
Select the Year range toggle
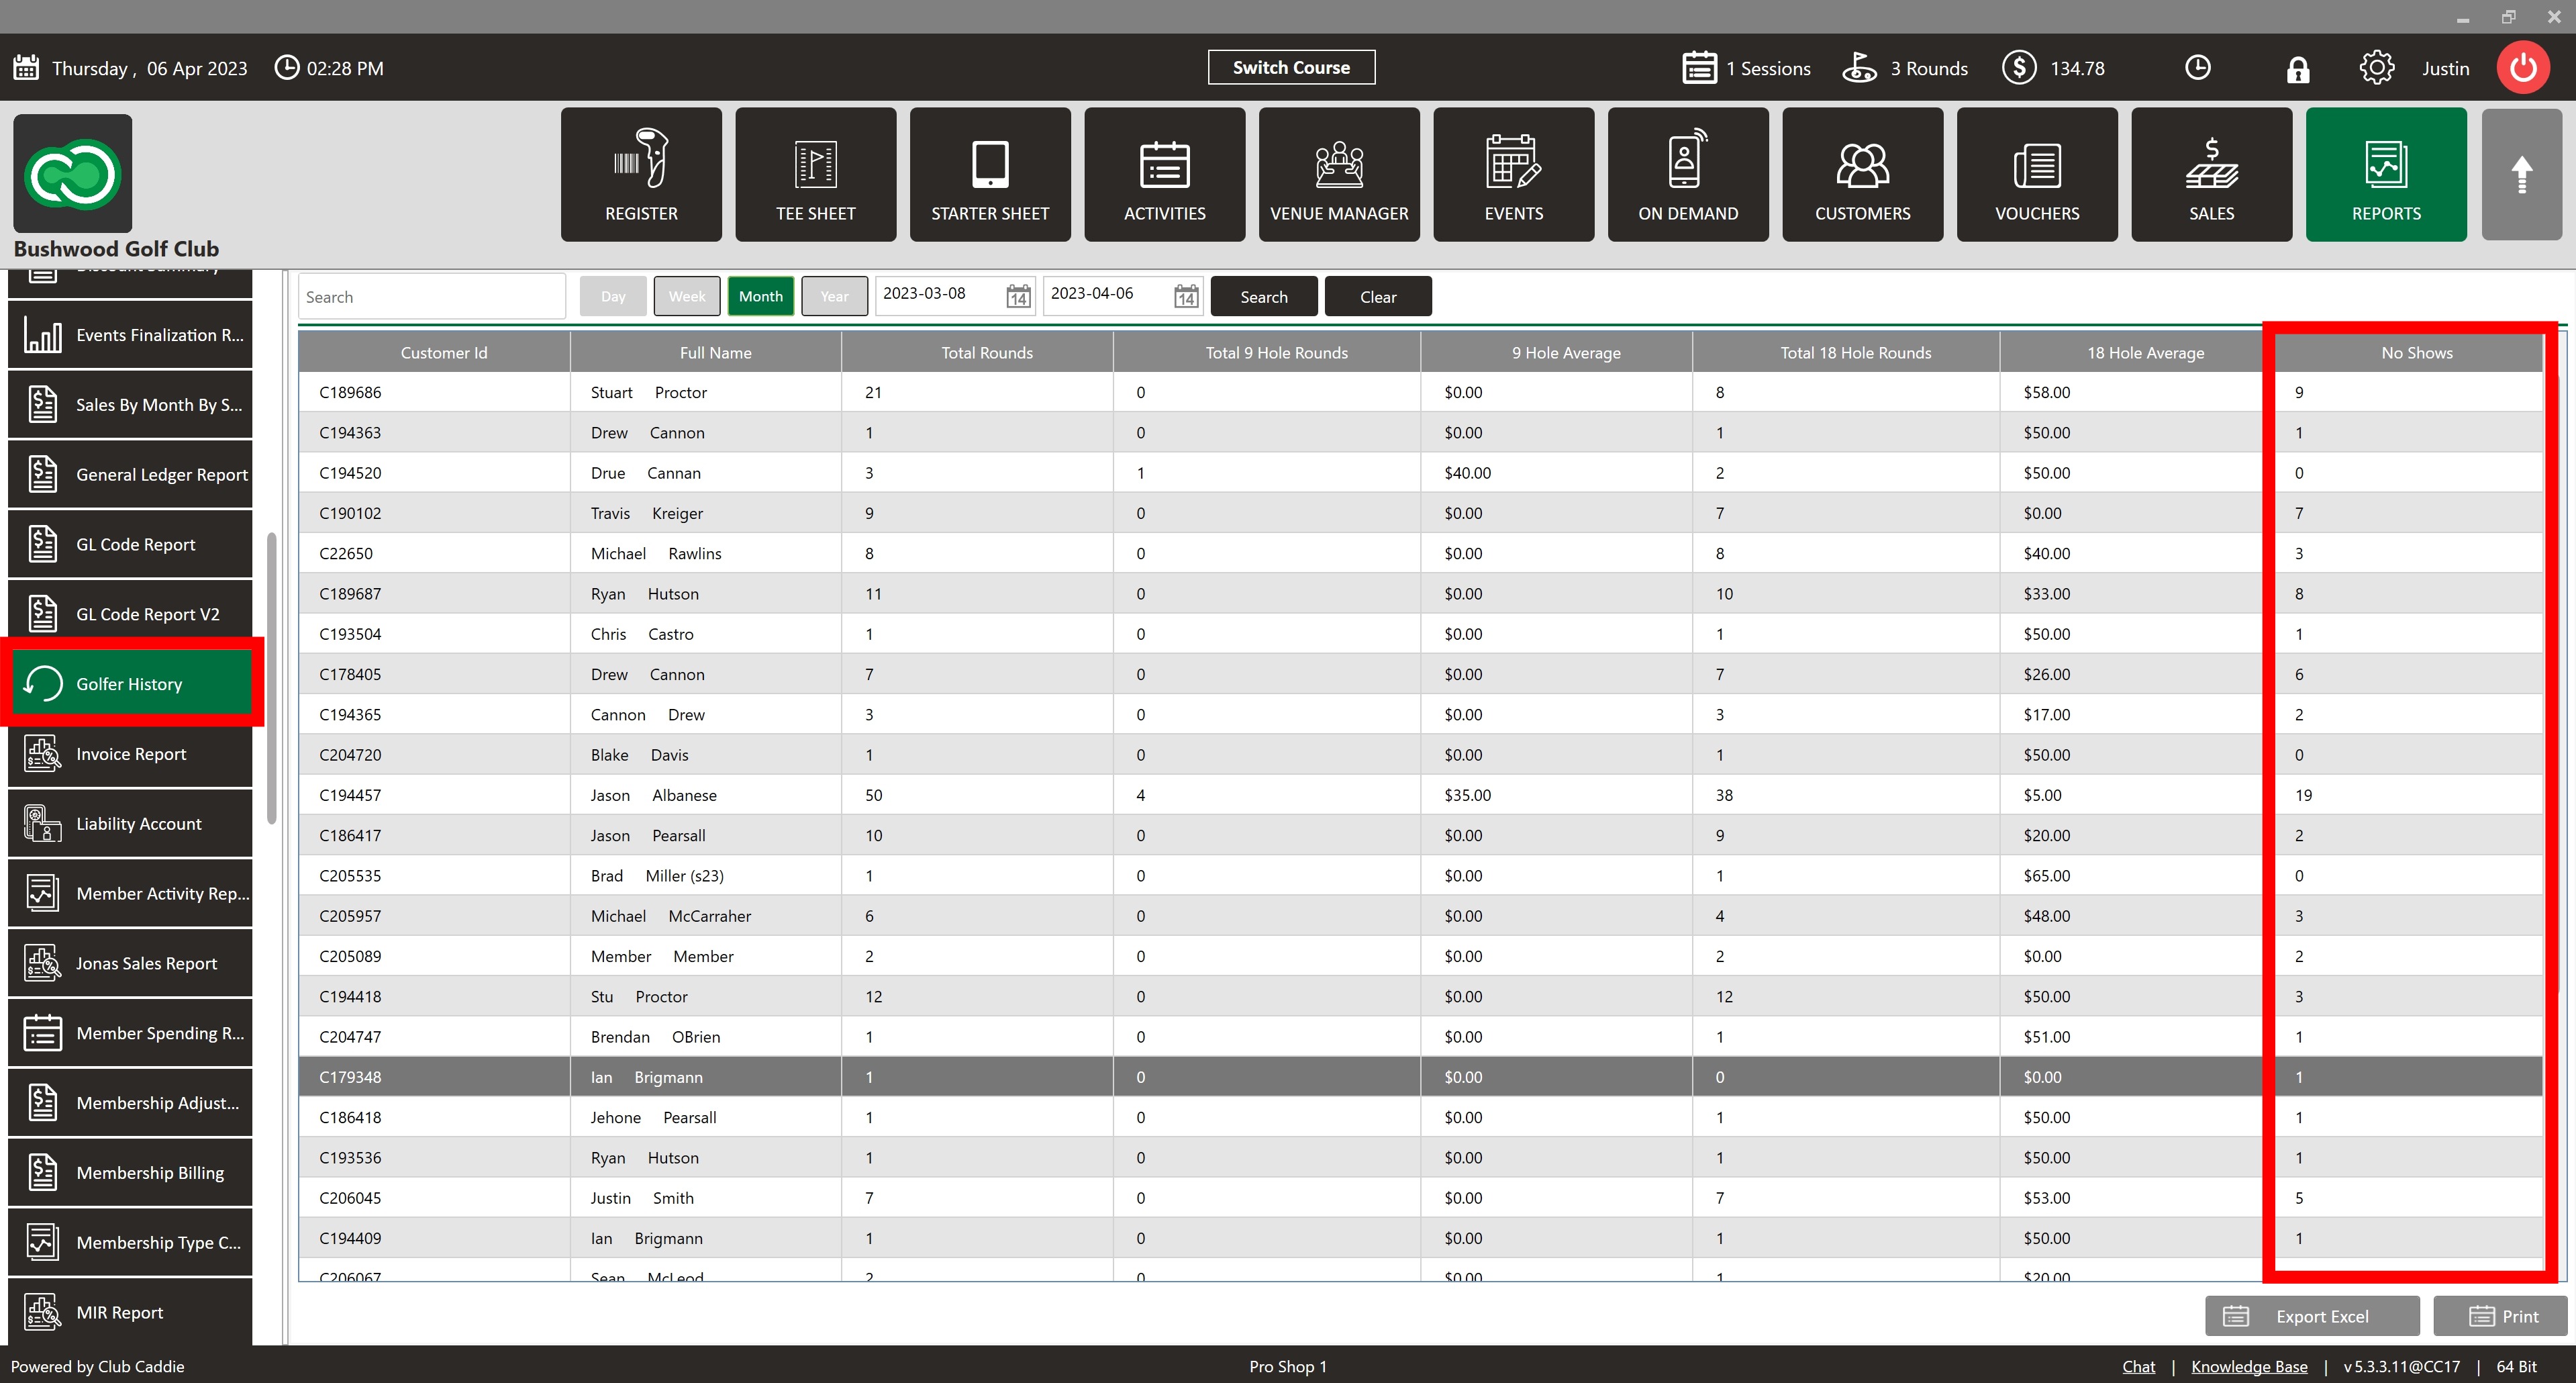pyautogui.click(x=834, y=297)
